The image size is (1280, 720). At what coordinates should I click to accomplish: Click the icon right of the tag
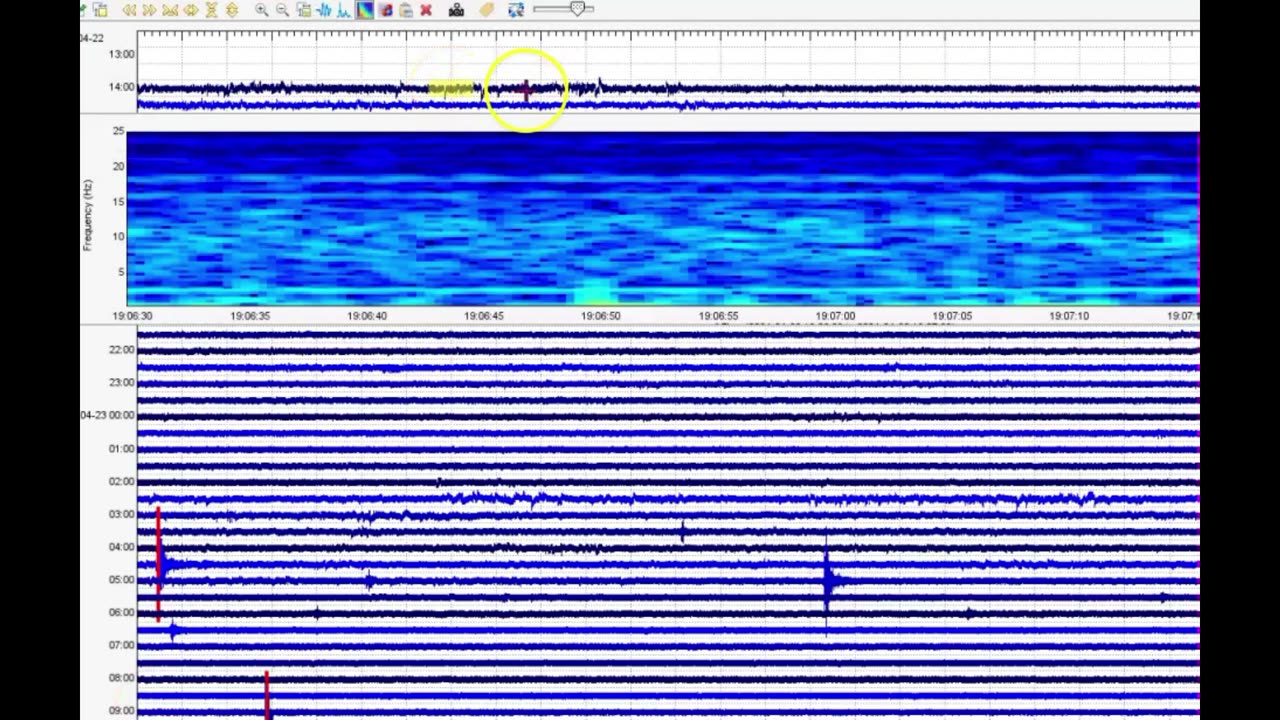pyautogui.click(x=516, y=10)
